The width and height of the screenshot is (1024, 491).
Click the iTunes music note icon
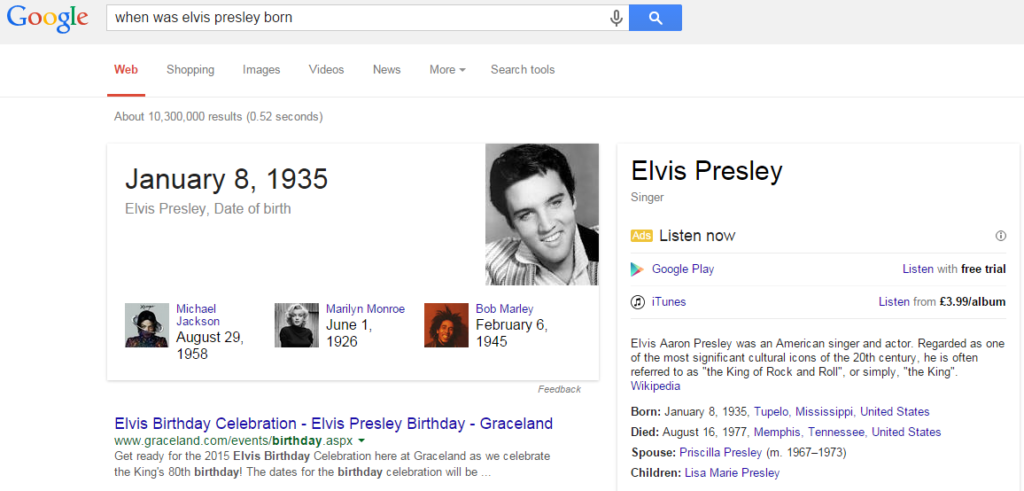[637, 302]
